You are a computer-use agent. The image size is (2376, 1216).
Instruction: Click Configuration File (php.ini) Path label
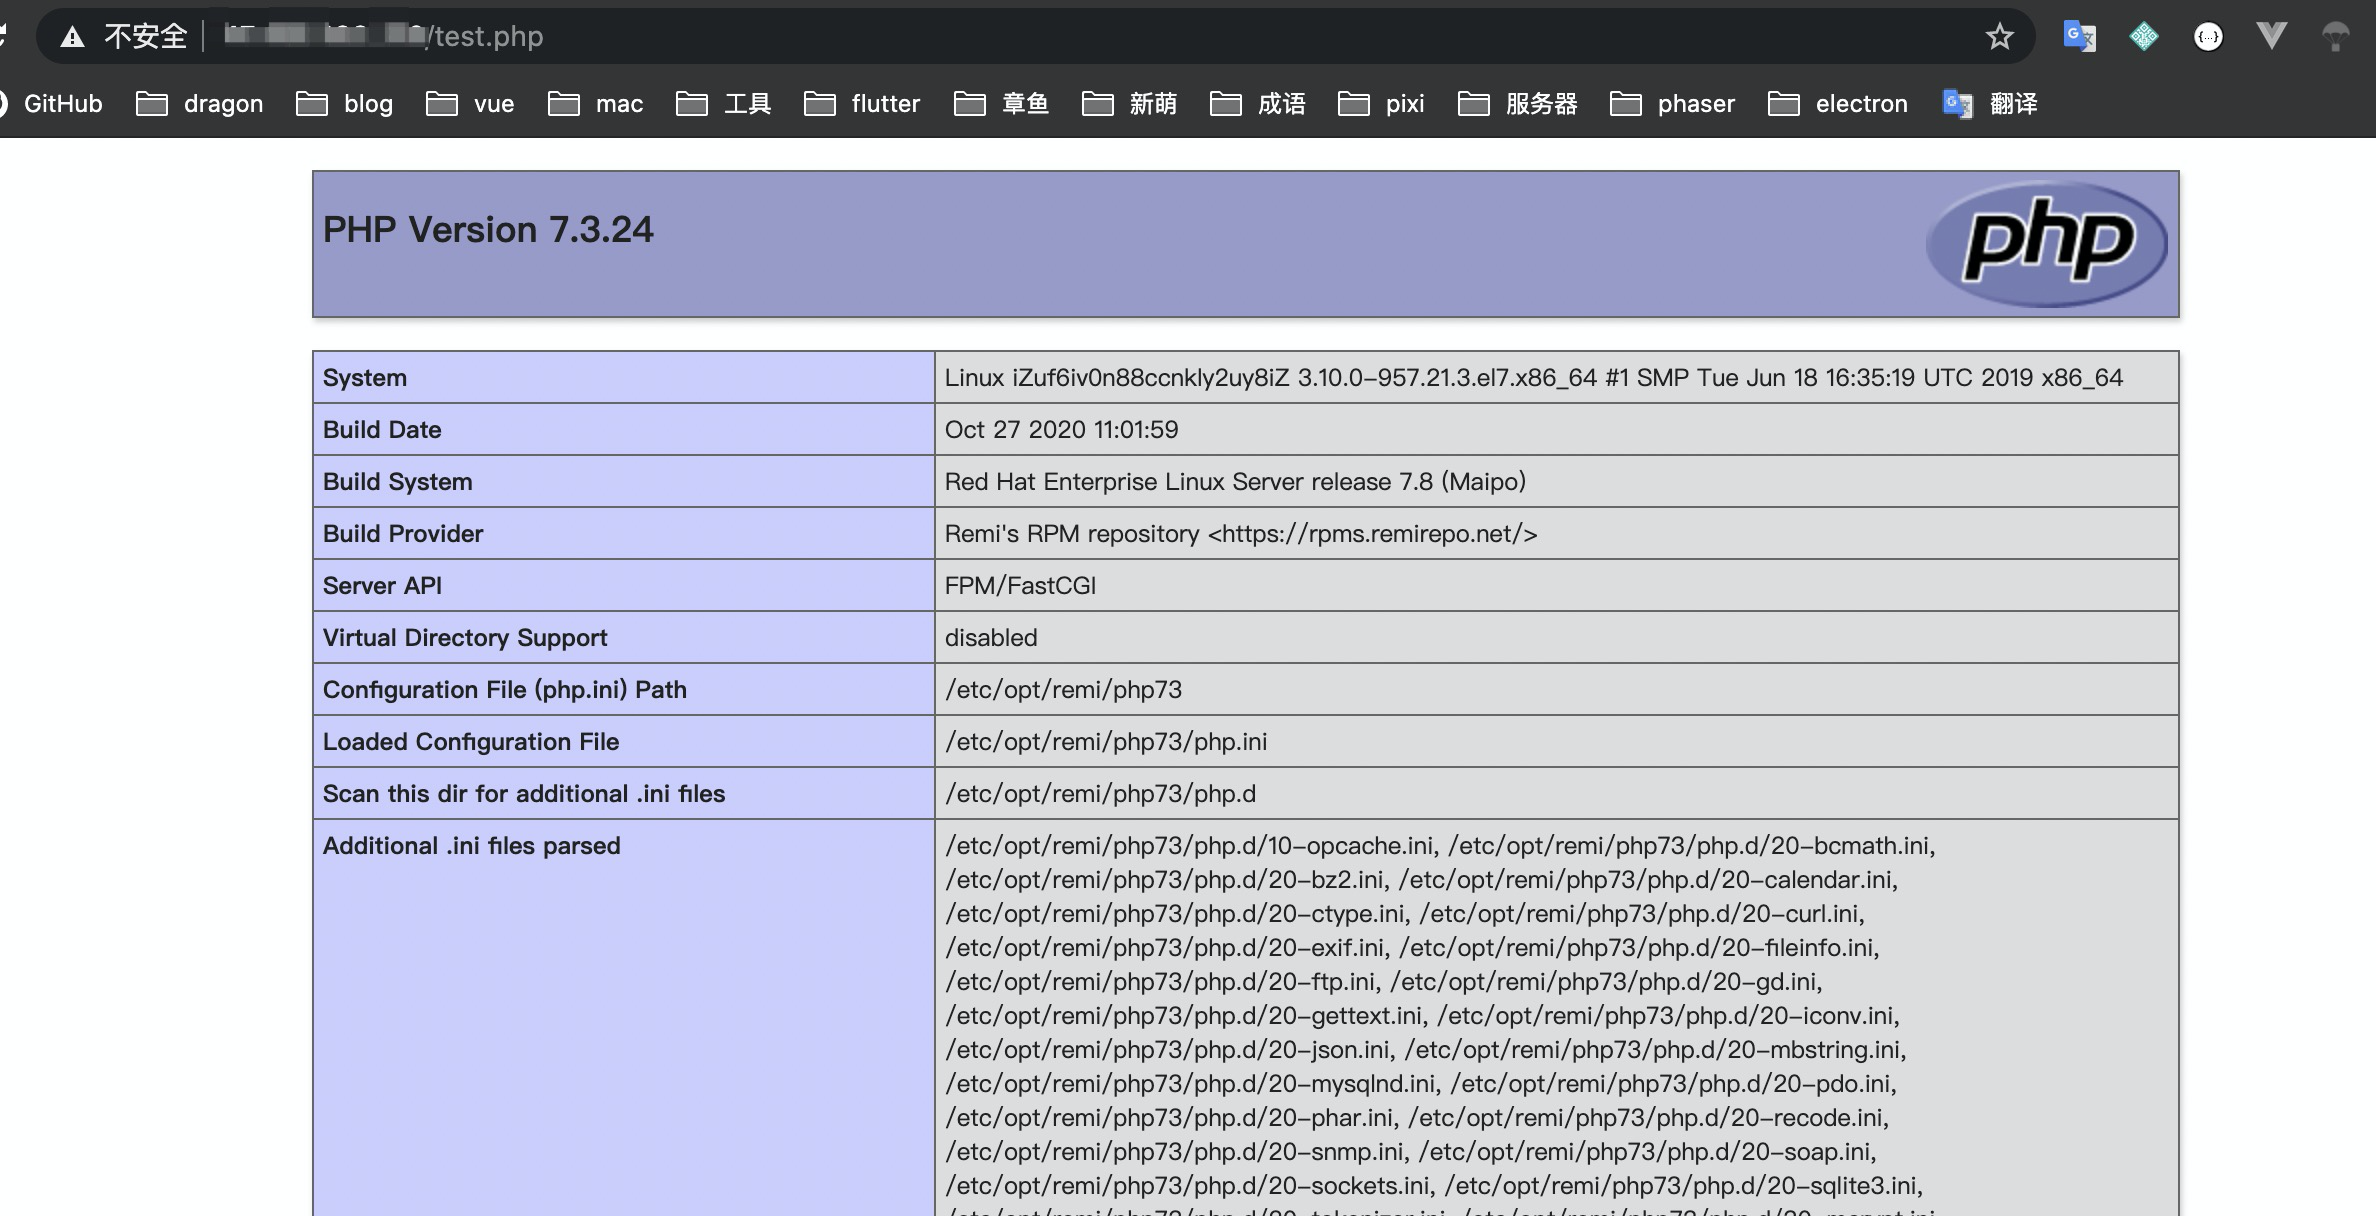(505, 690)
